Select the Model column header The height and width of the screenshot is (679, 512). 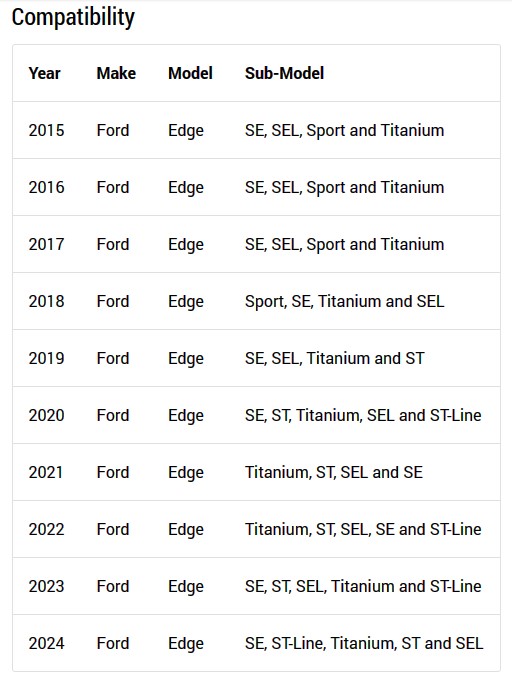pos(190,73)
